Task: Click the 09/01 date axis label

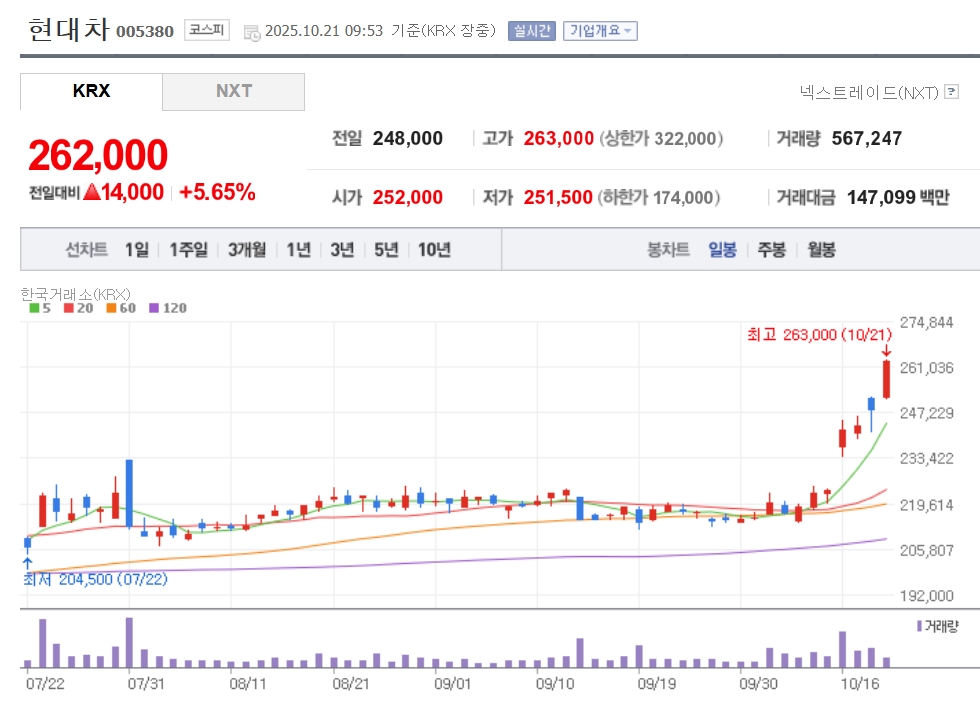Action: click(452, 684)
